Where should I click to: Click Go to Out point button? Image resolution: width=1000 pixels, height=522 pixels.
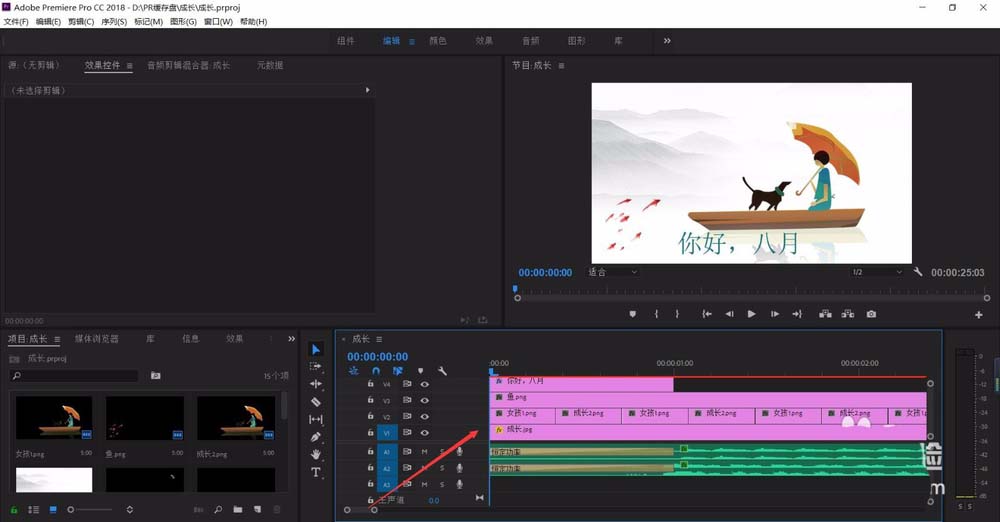pyautogui.click(x=797, y=314)
